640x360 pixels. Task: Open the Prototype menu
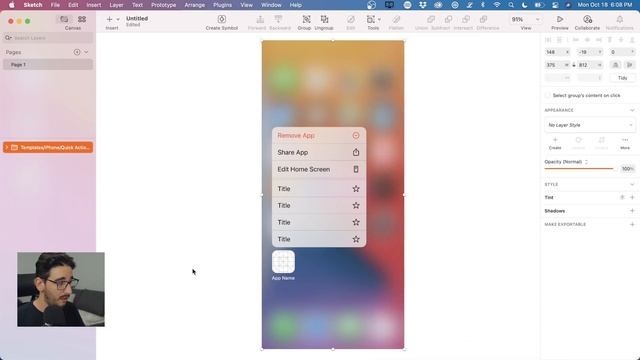[x=164, y=5]
